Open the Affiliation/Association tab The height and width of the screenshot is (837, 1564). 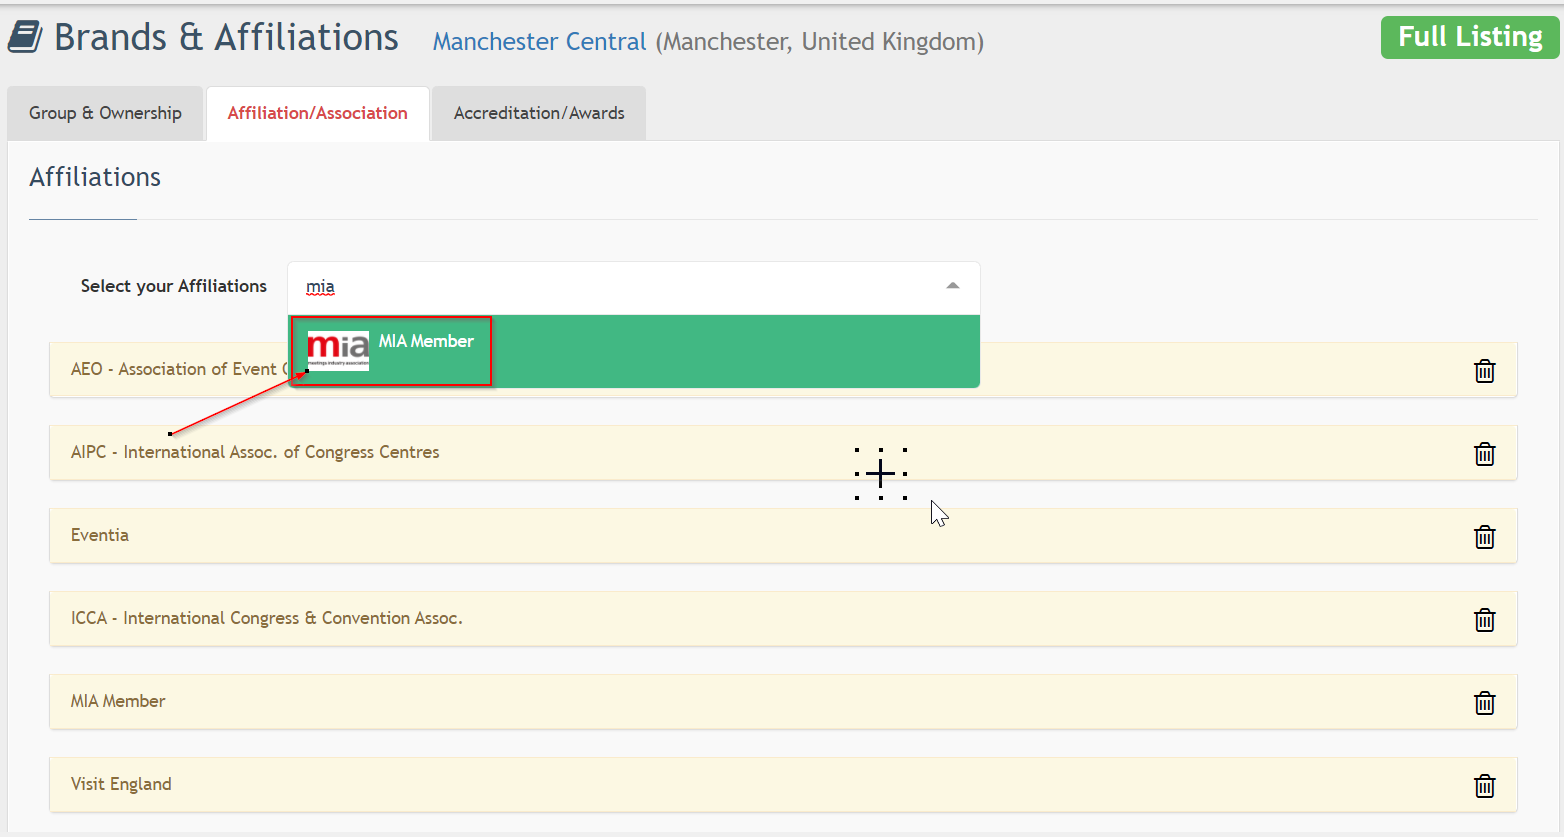pyautogui.click(x=318, y=113)
